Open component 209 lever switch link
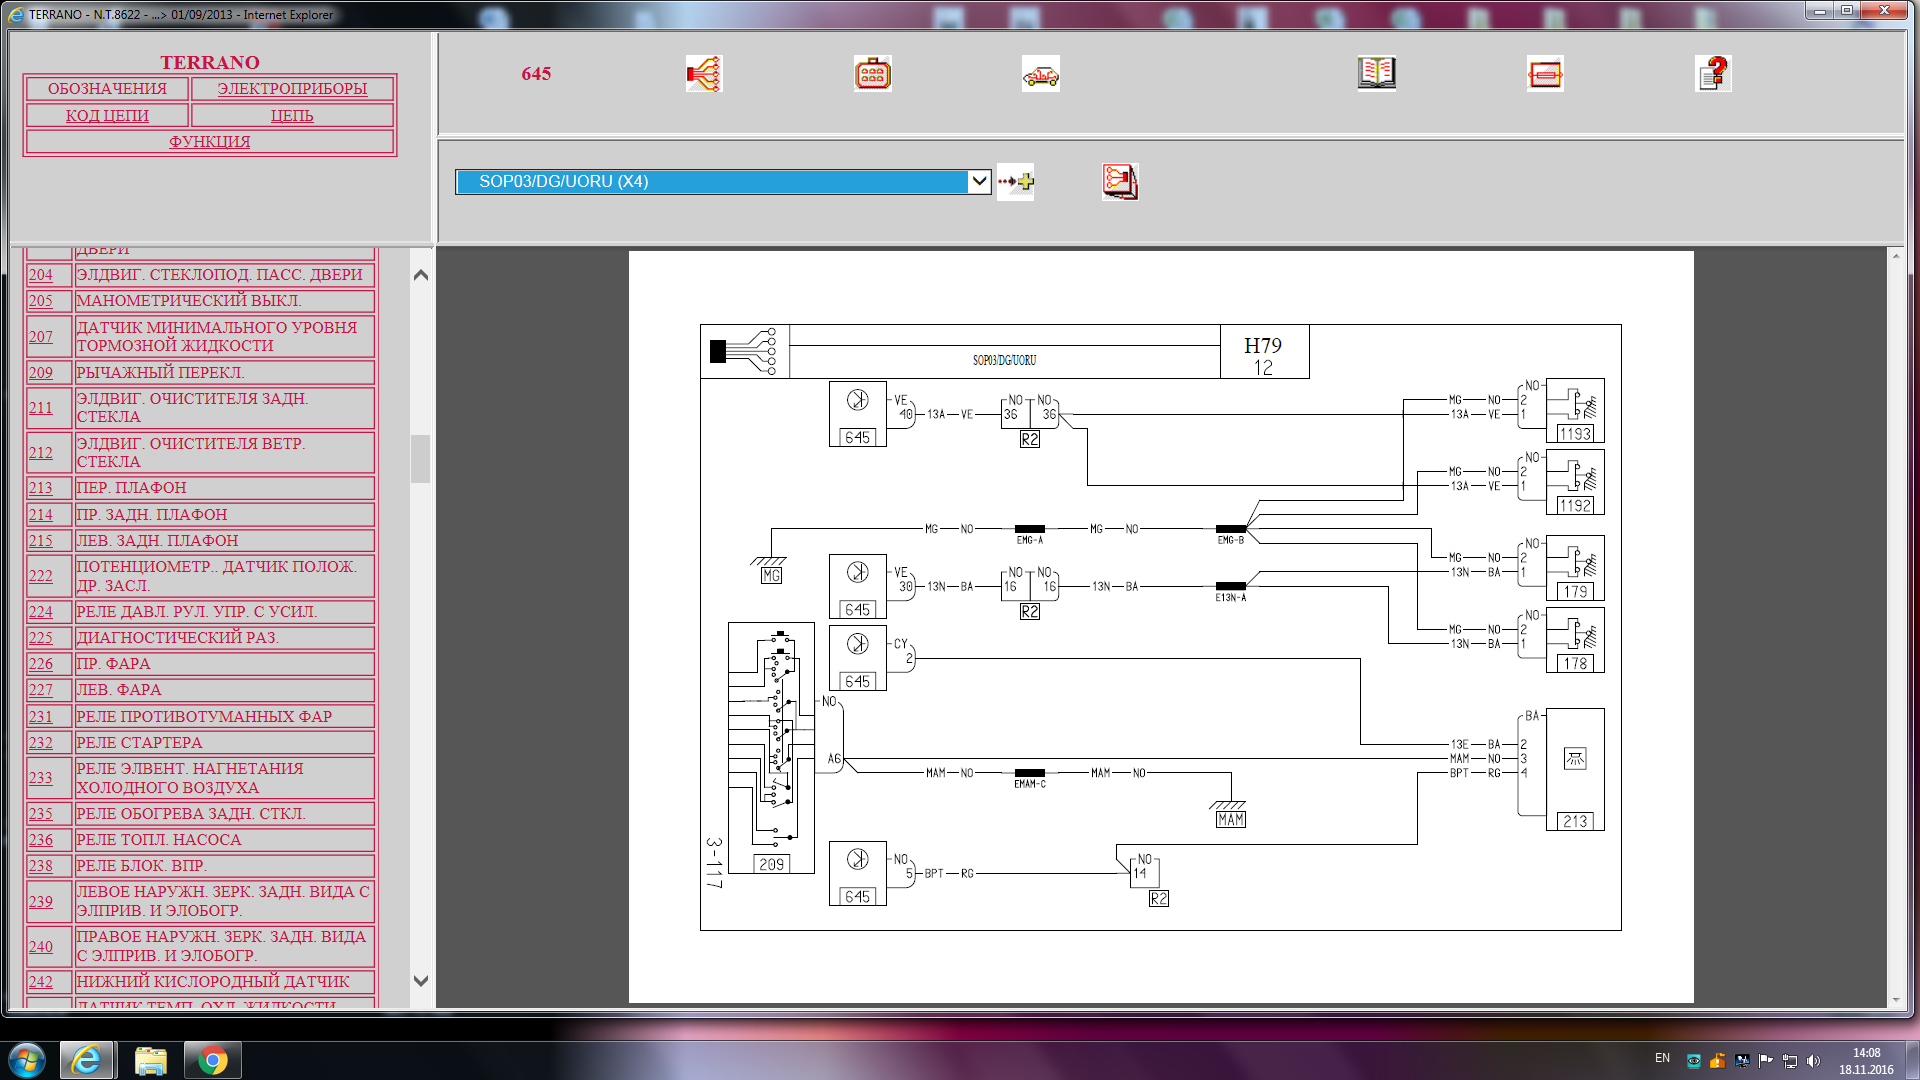 coord(41,373)
